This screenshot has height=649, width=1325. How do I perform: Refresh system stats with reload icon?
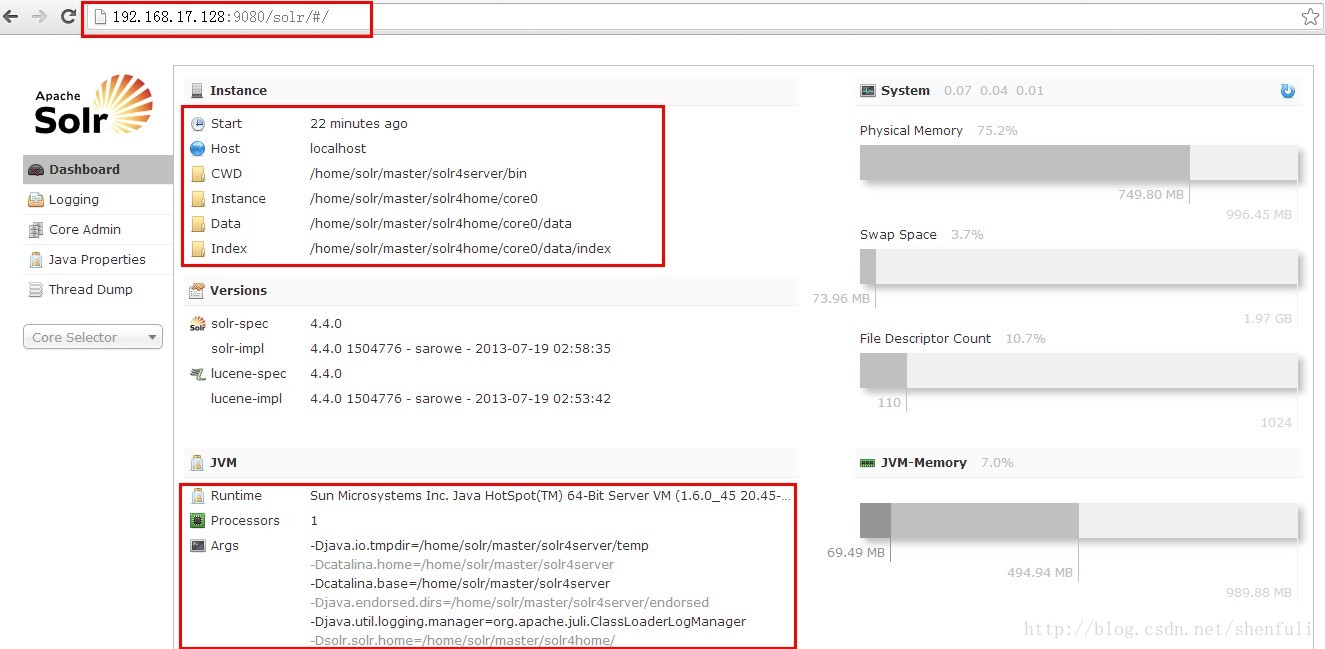tap(1288, 91)
